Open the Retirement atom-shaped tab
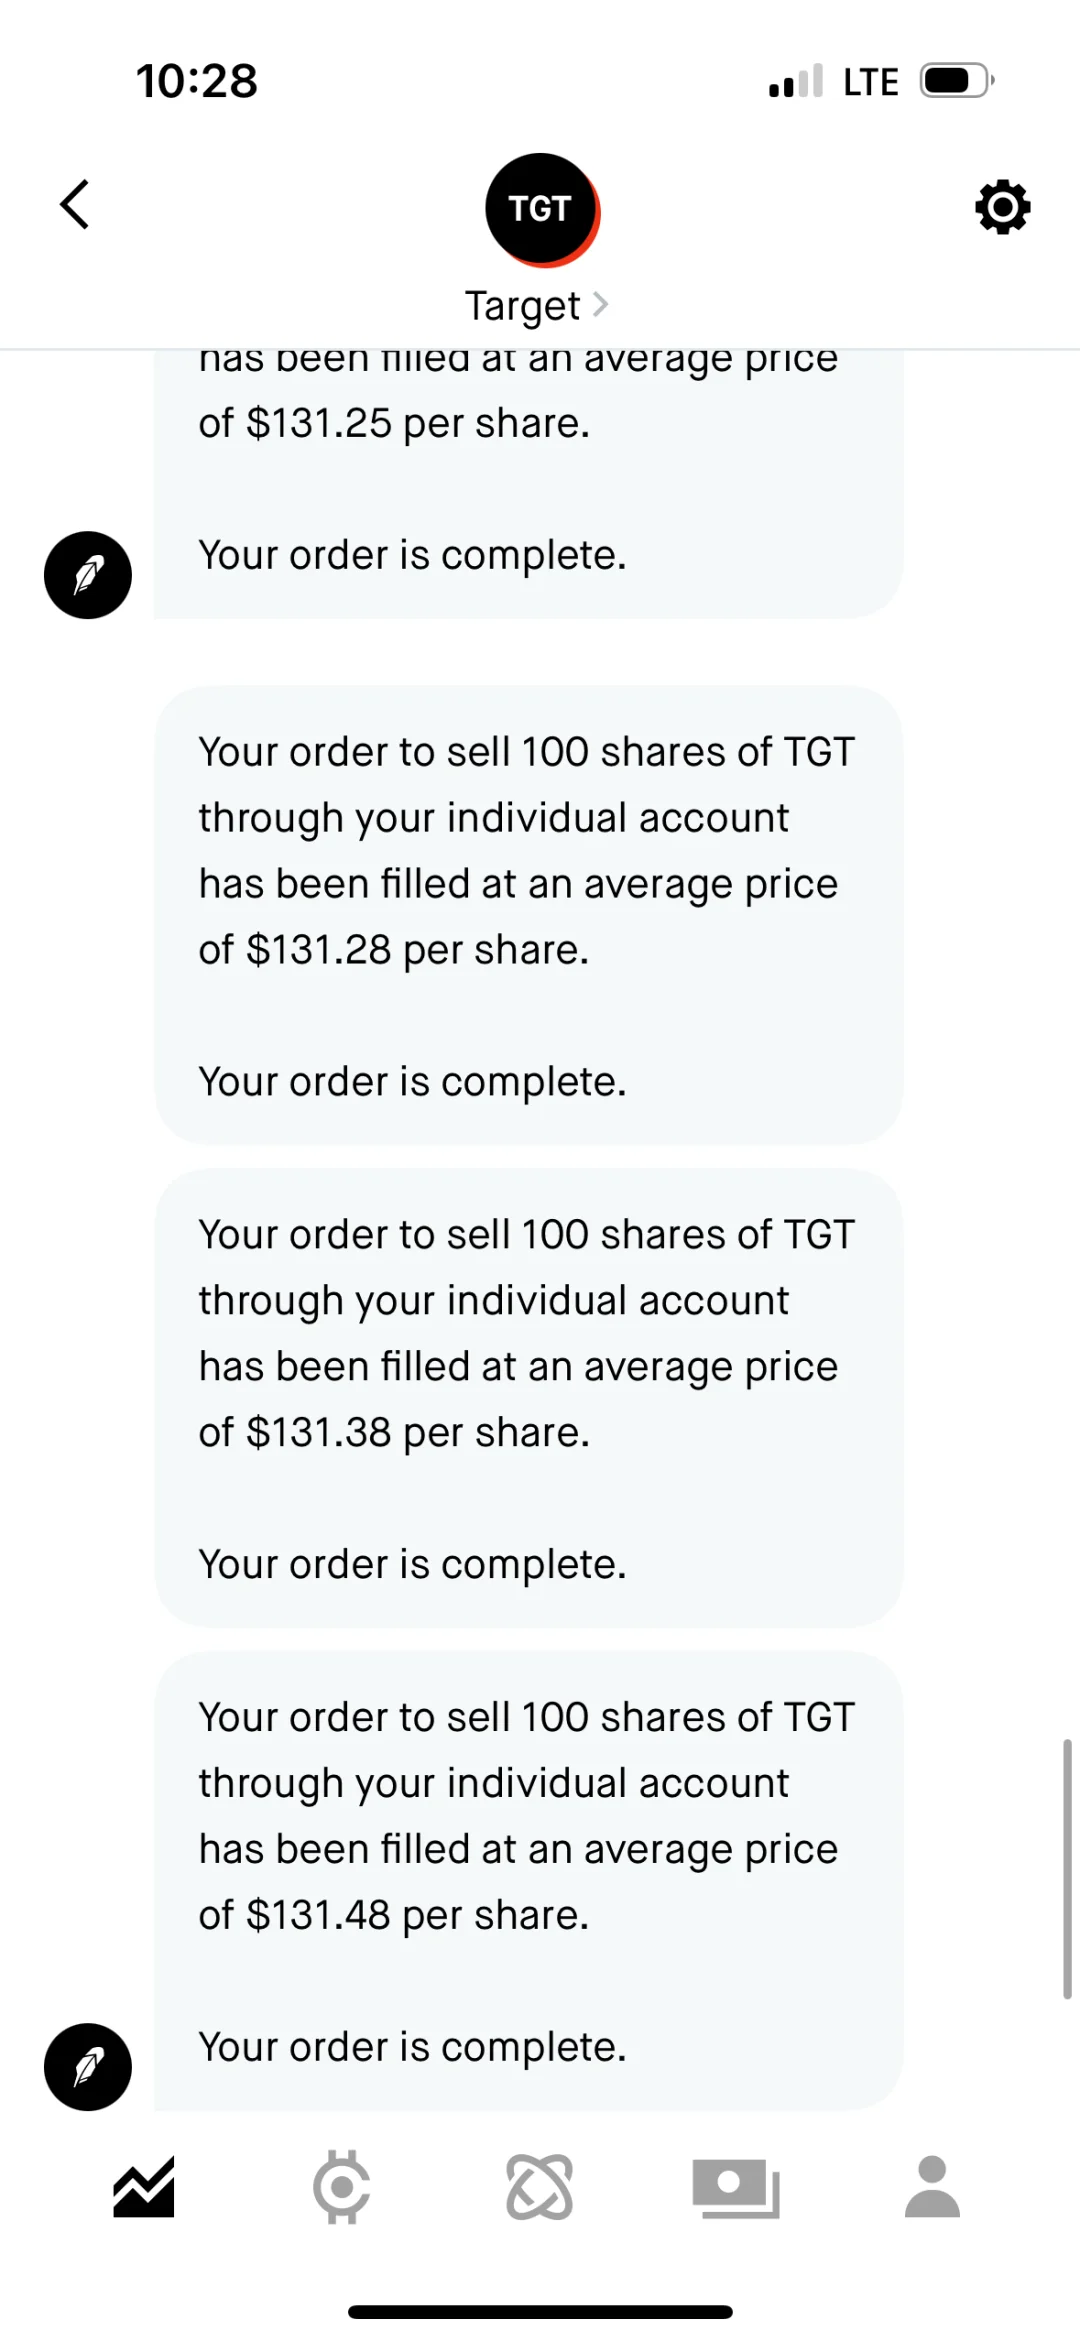The height and width of the screenshot is (2341, 1080). coord(540,2187)
